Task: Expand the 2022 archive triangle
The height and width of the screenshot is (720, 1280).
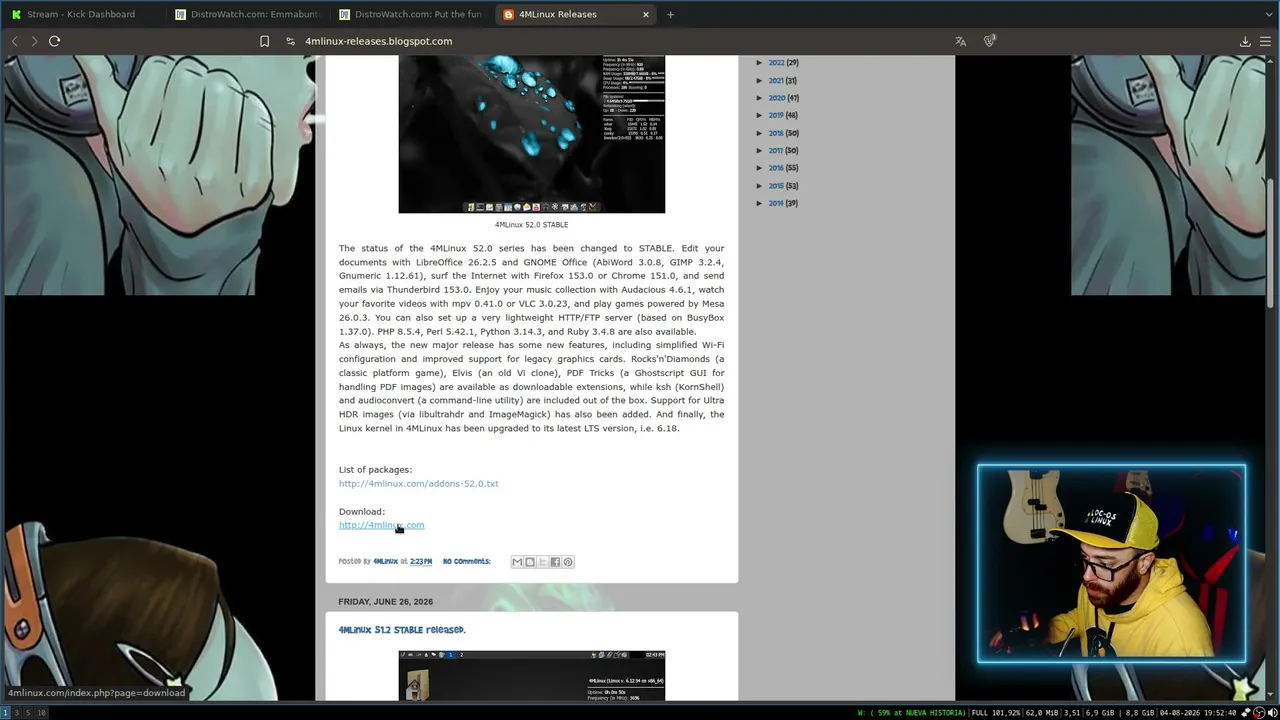Action: [760, 63]
